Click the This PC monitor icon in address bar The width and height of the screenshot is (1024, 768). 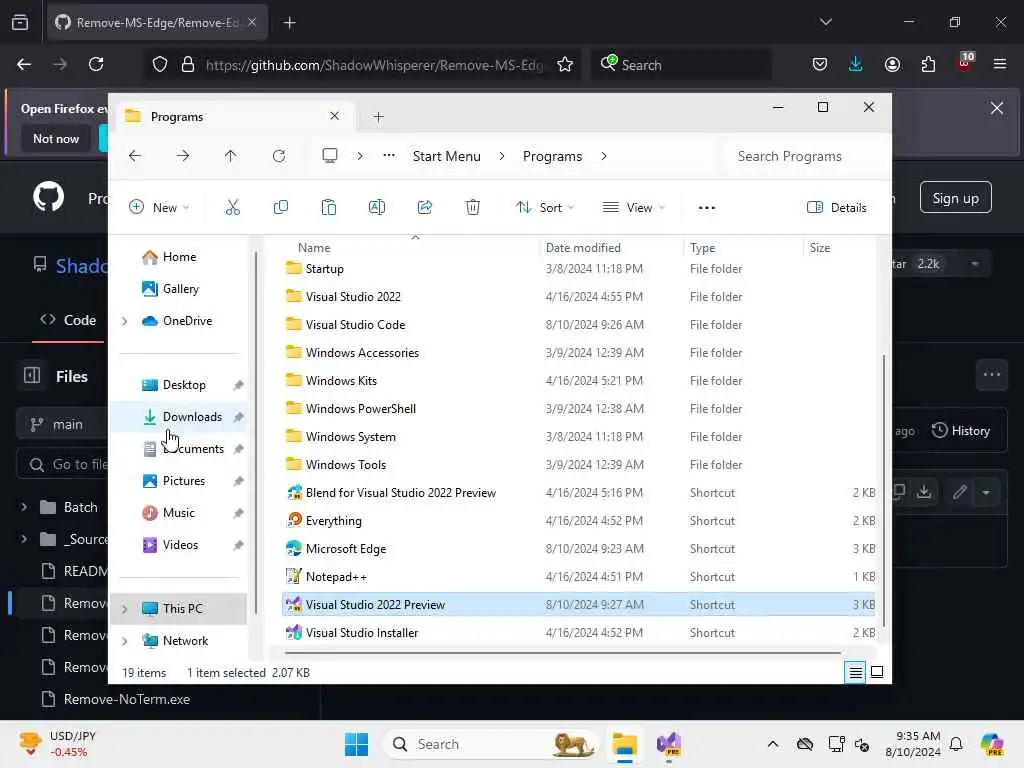[x=330, y=155]
